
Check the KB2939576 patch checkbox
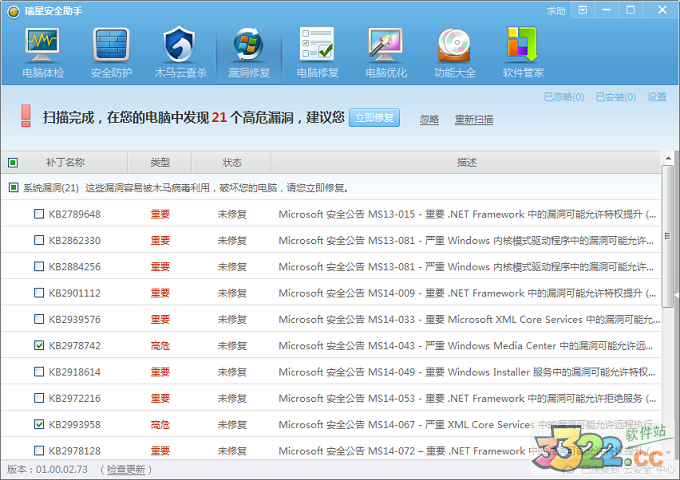click(39, 319)
